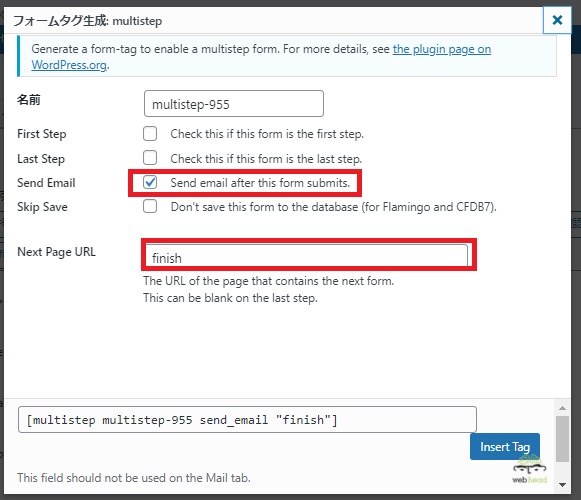Click the dialog title 'フォームタグ生成: multistep'

pyautogui.click(x=87, y=21)
